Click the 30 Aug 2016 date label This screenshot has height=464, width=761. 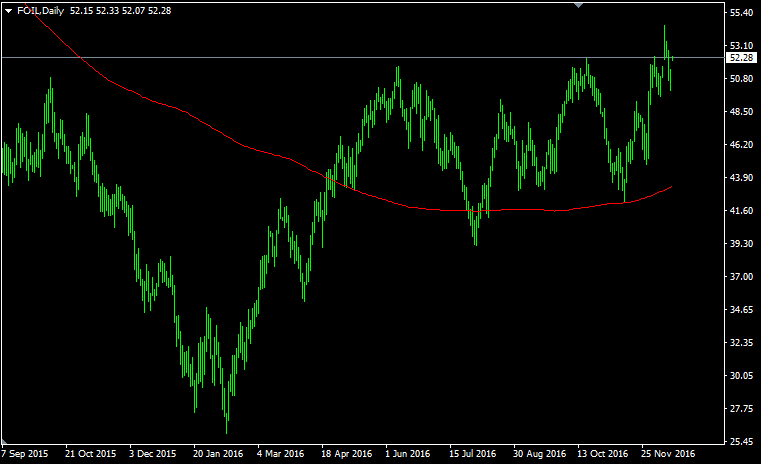click(x=540, y=454)
